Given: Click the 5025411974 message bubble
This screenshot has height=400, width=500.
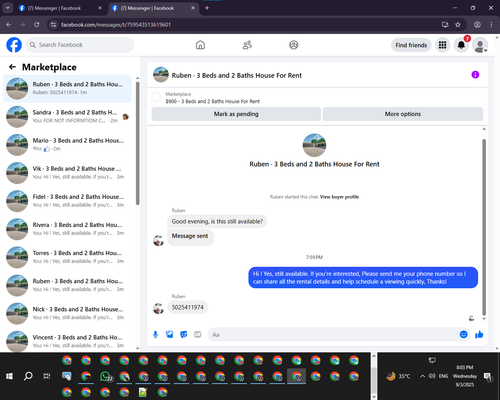Looking at the screenshot, I should tap(188, 307).
